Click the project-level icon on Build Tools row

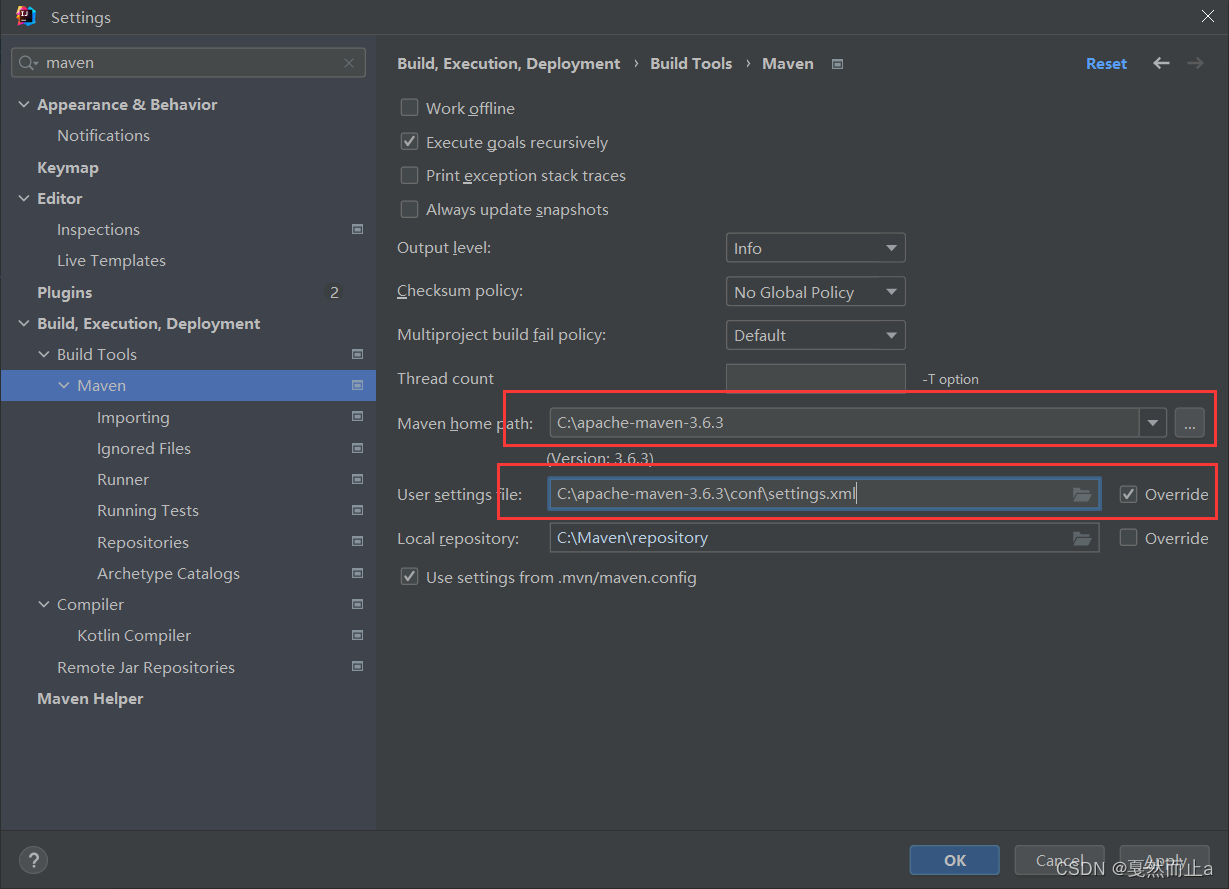(x=357, y=354)
